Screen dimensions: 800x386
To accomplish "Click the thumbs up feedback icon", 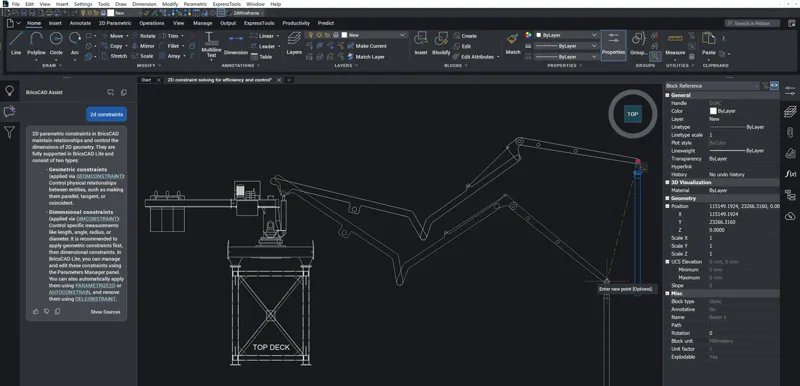I will pos(36,312).
